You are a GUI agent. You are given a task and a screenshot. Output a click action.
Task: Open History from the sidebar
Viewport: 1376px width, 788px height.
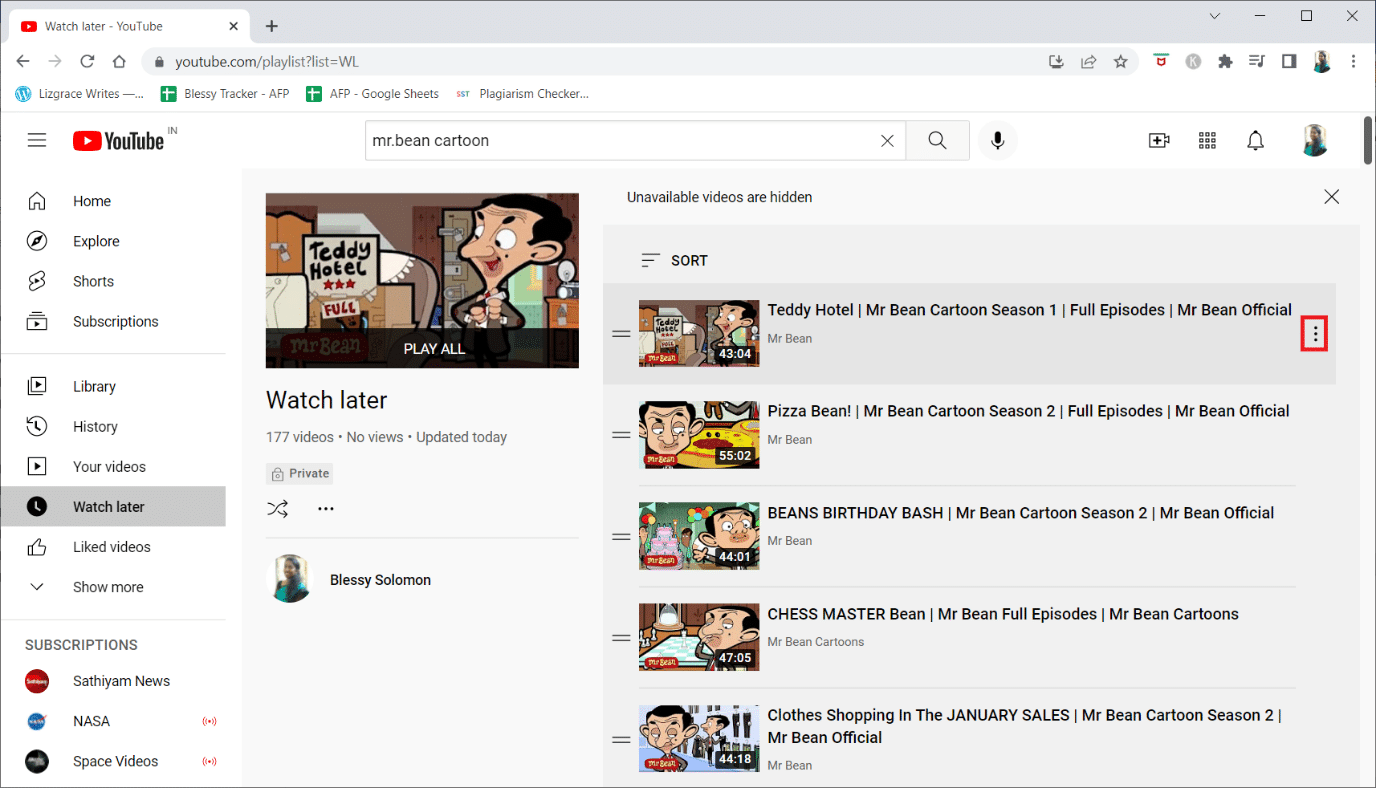(95, 426)
